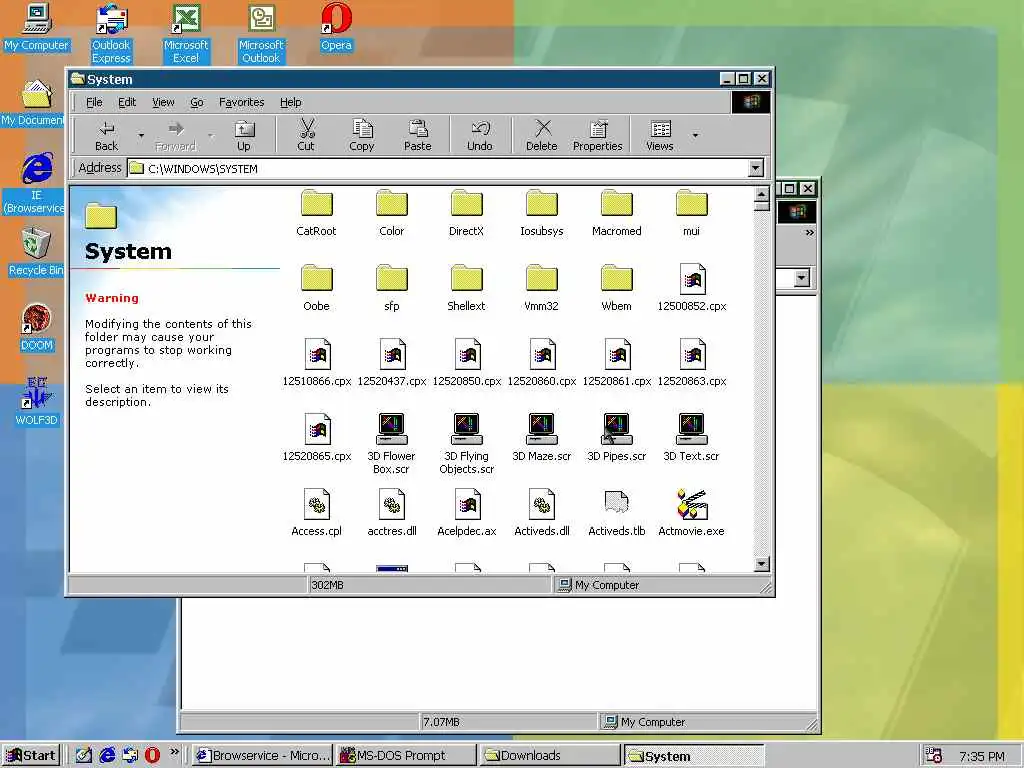Select the 3D Text.scr screensaver
This screenshot has height=768, width=1024.
coord(692,438)
